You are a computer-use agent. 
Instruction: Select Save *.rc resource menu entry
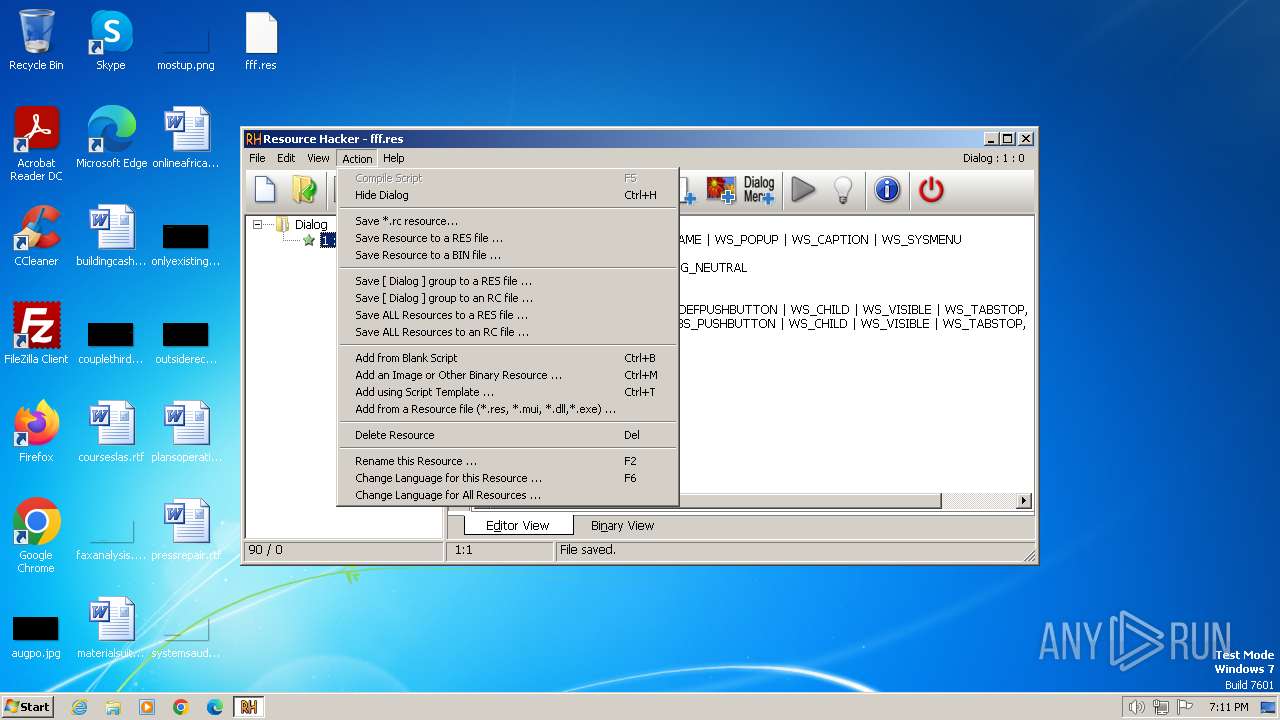tap(507, 221)
